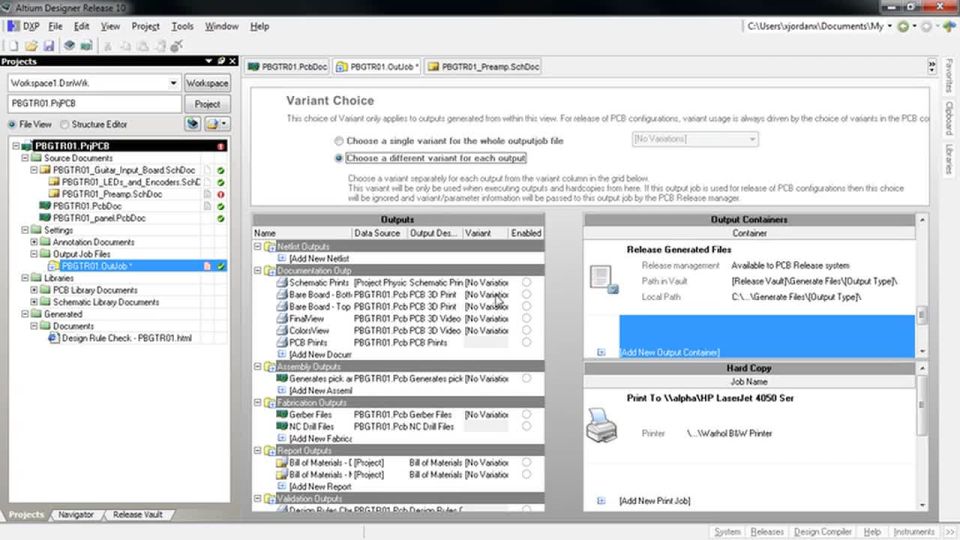Enable the Gerber Files output
The height and width of the screenshot is (540, 960).
click(x=527, y=414)
